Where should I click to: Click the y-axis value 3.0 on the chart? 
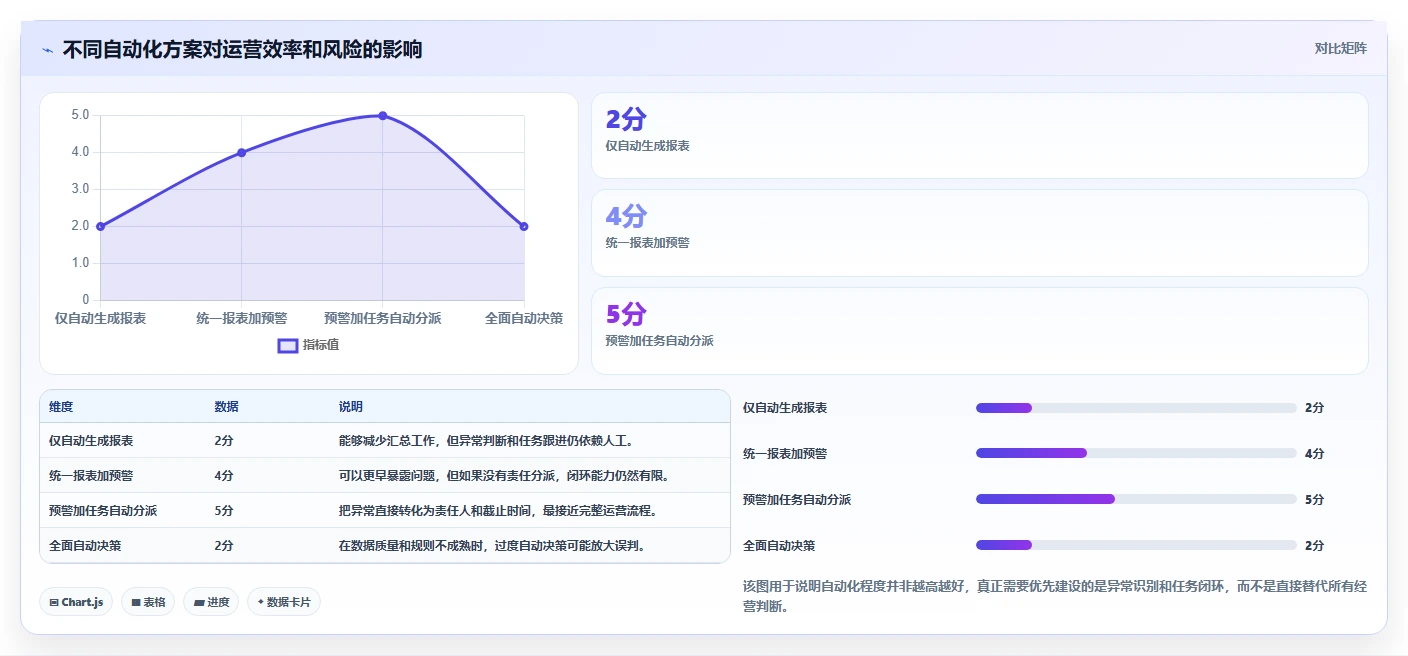(80, 189)
